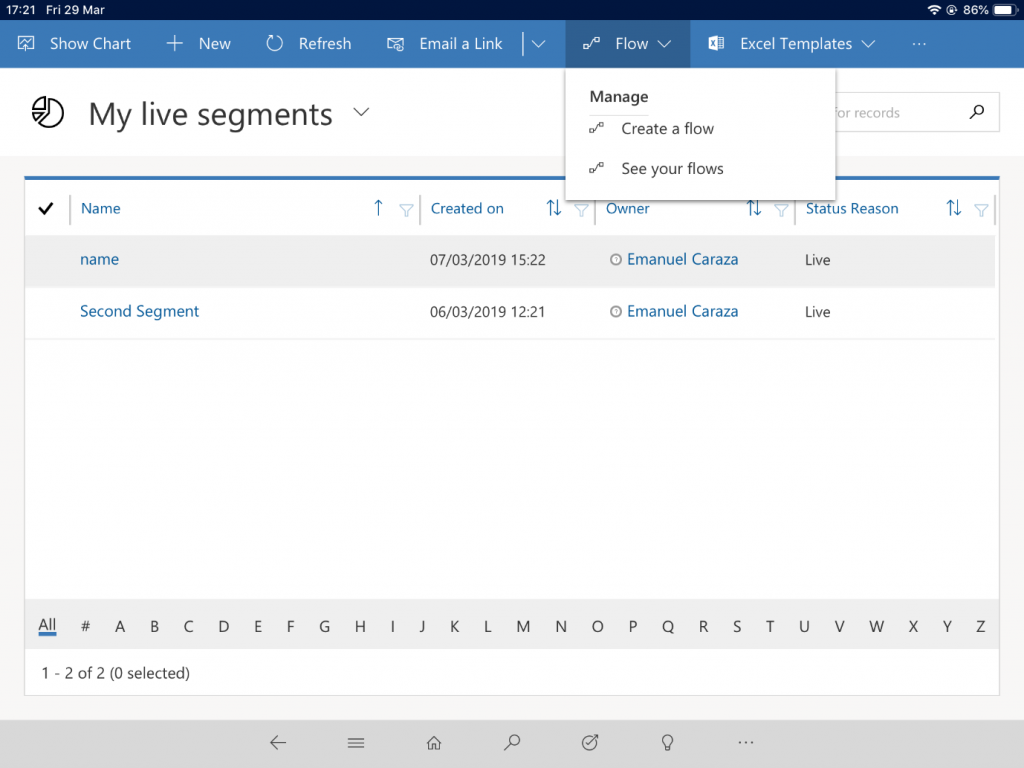
Task: Sort by the Created on column arrows
Action: pos(553,209)
